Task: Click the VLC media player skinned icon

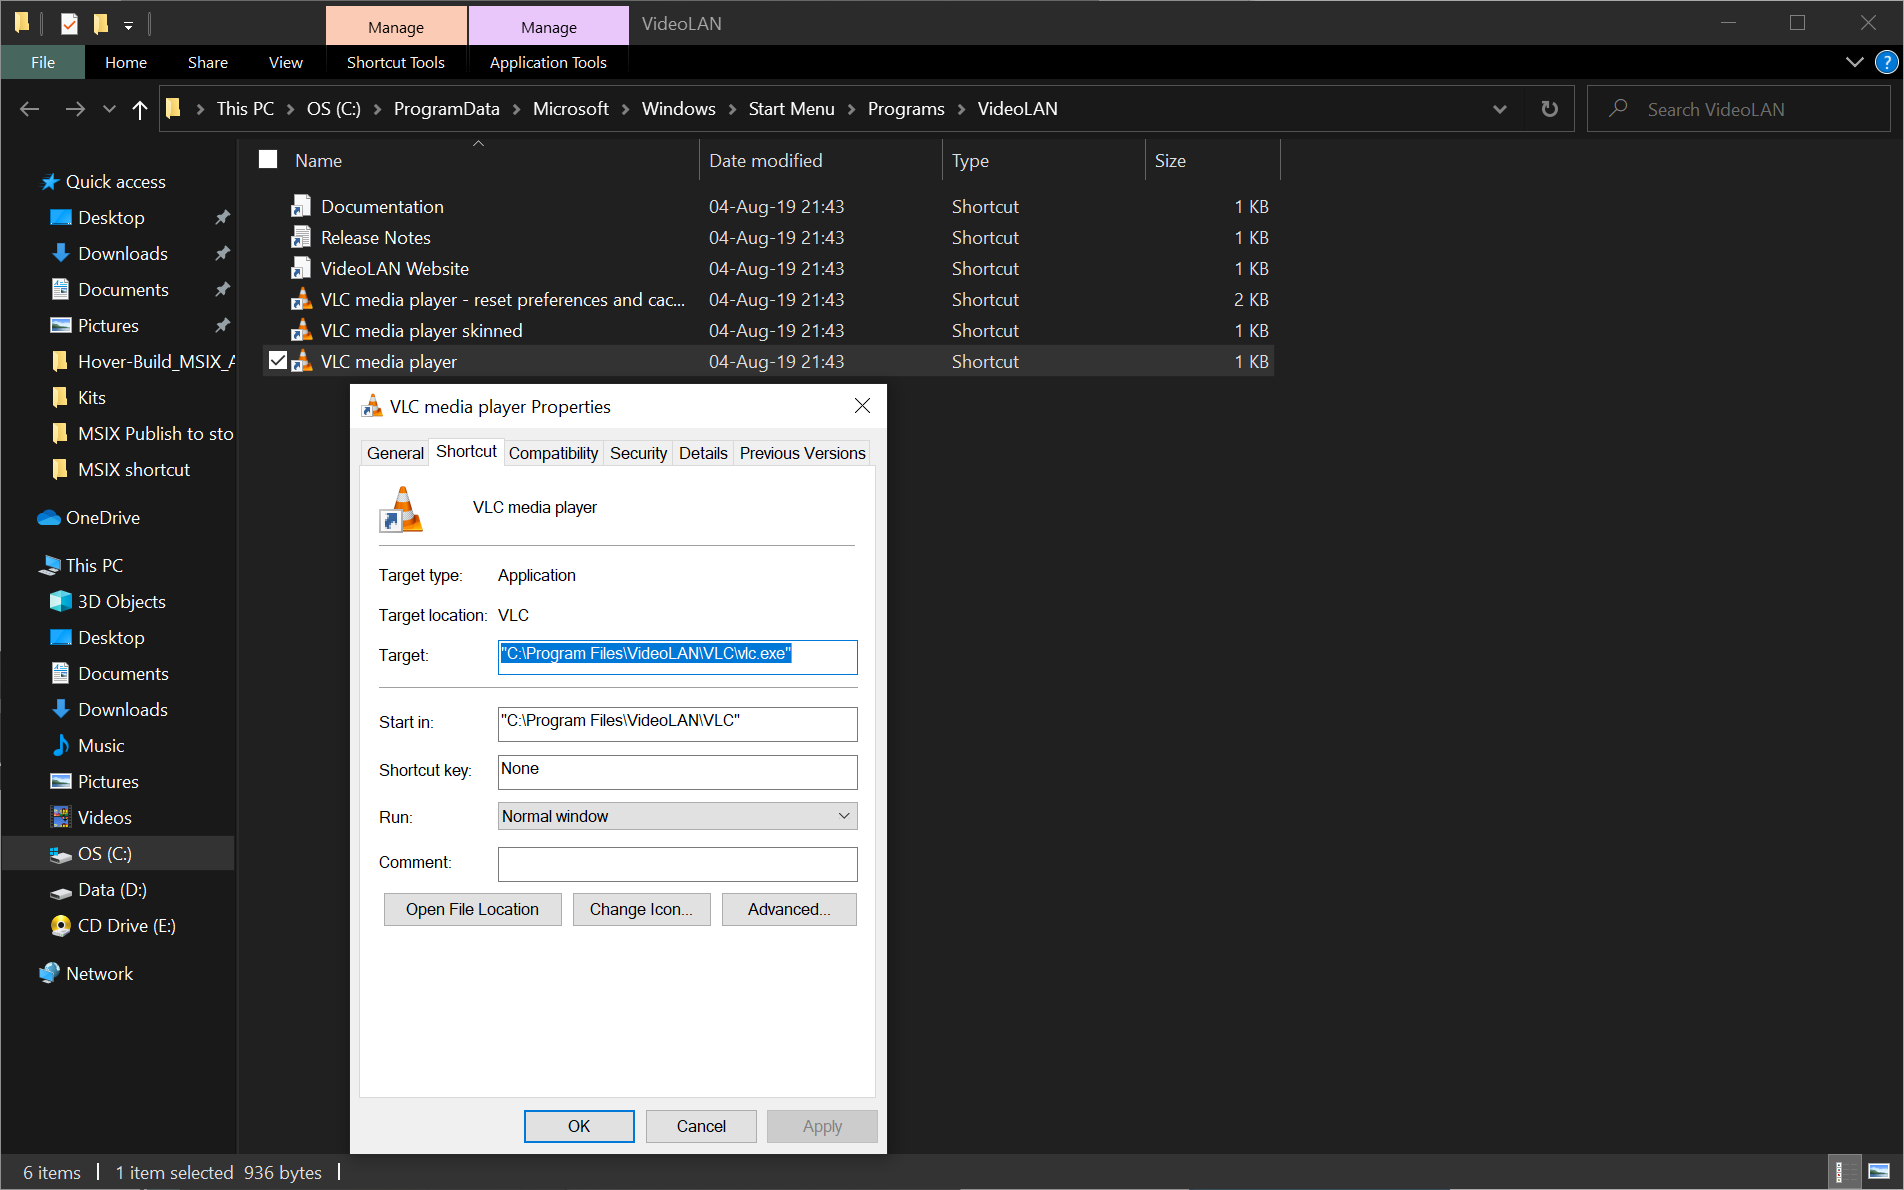Action: [301, 331]
